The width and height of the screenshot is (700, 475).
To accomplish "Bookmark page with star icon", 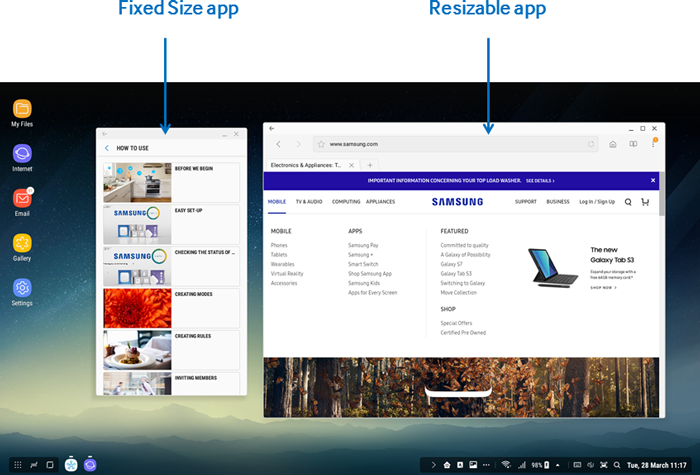I will click(x=321, y=144).
